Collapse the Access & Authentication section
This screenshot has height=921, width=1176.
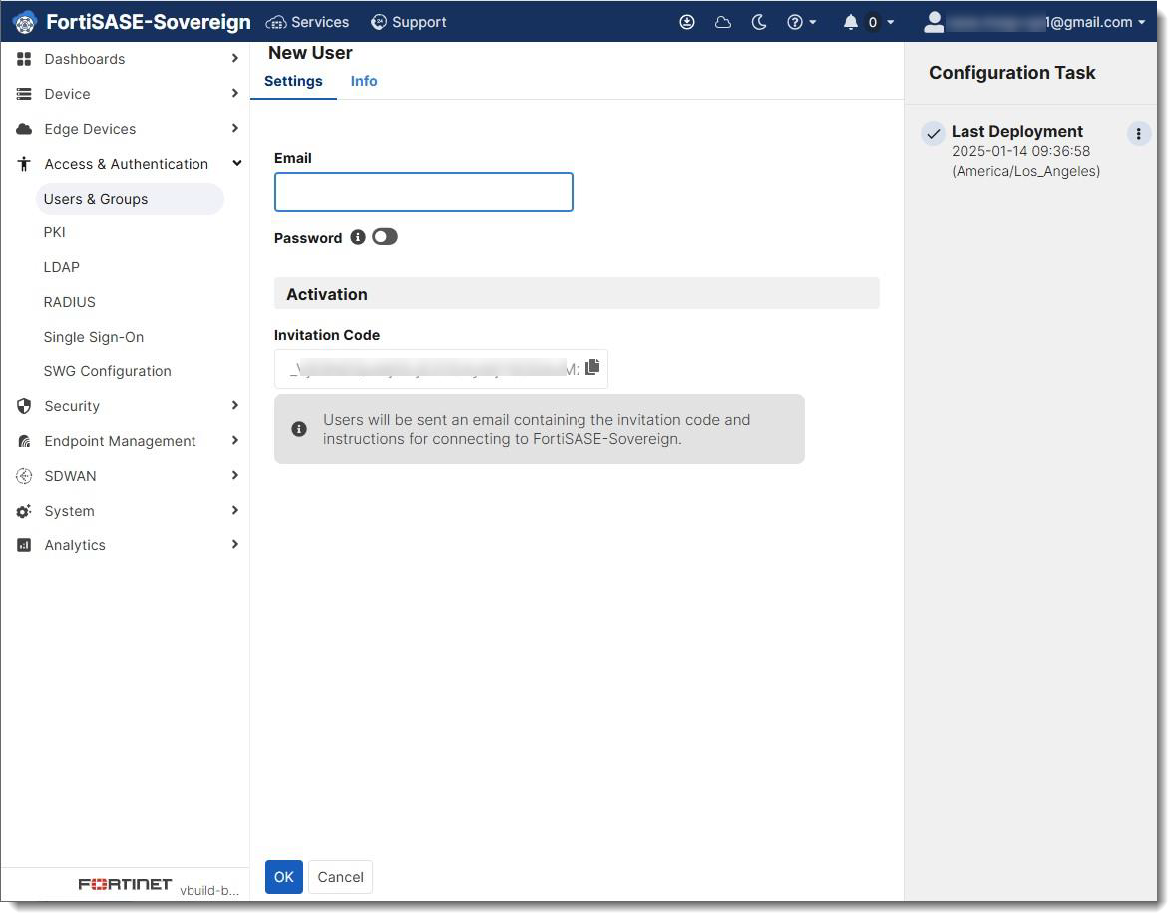pyautogui.click(x=237, y=164)
